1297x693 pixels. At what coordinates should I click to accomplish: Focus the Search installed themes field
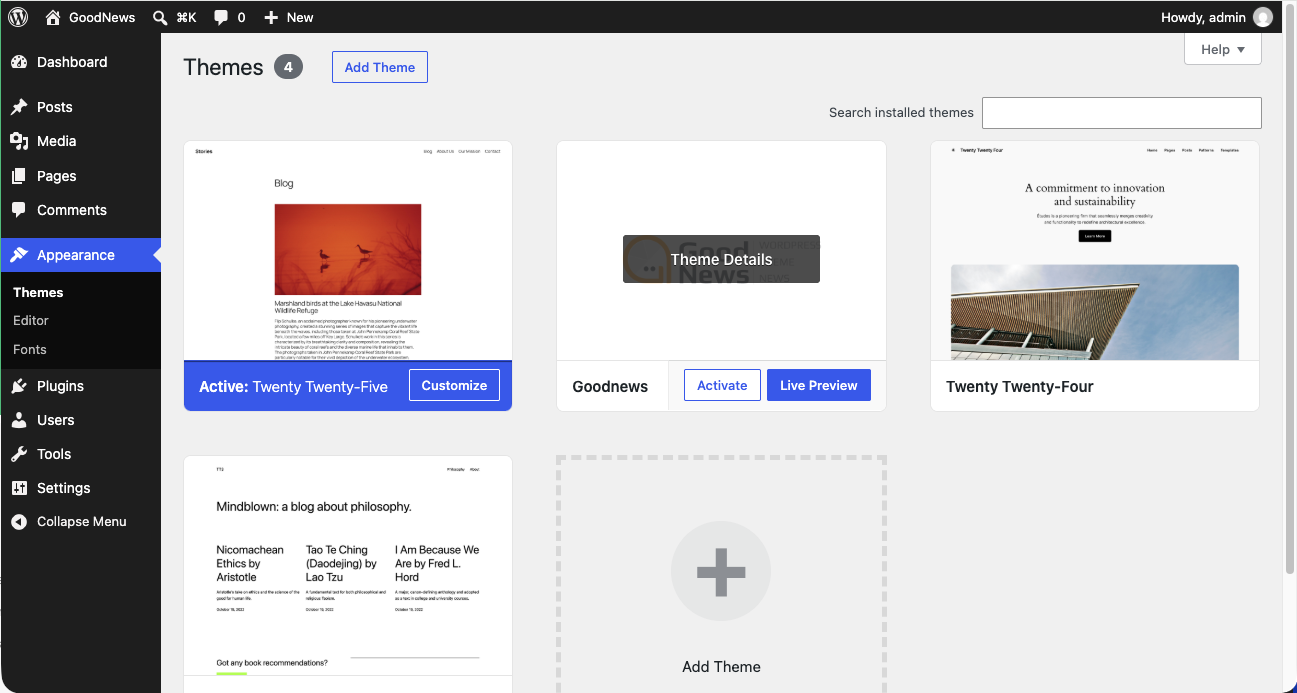(1122, 113)
